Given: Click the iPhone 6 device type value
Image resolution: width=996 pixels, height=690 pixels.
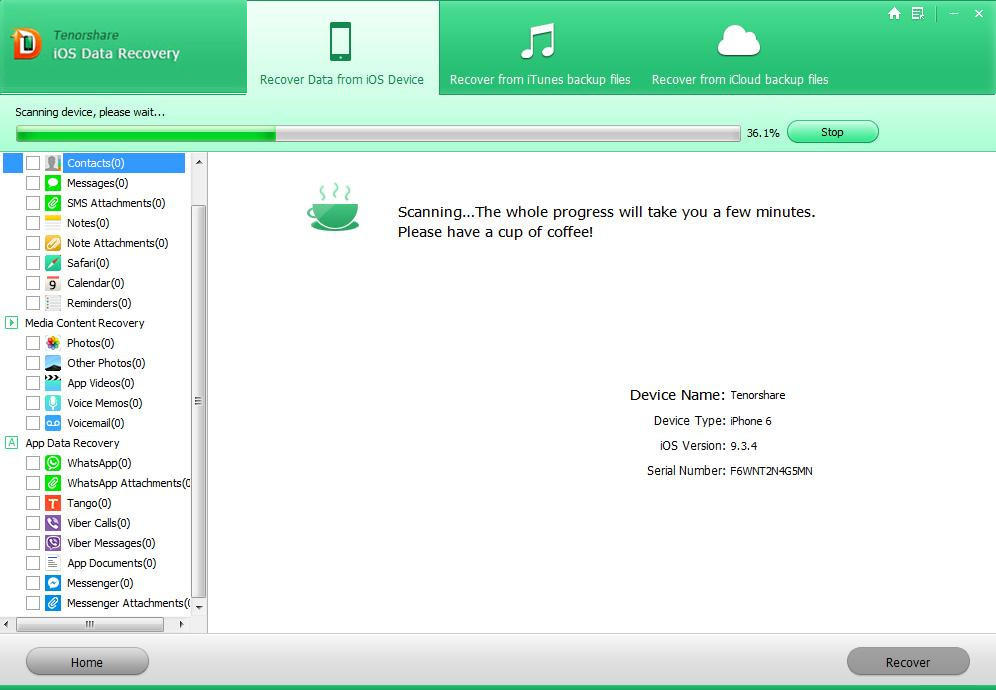Looking at the screenshot, I should click(751, 421).
